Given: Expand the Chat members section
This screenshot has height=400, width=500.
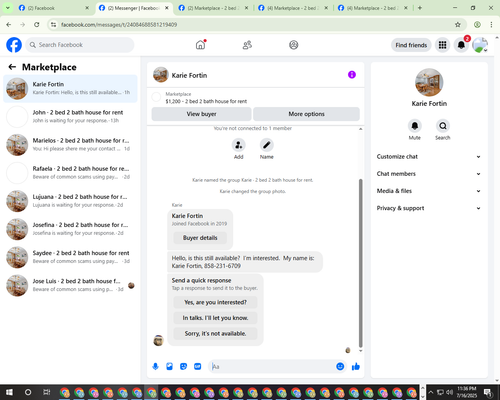Looking at the screenshot, I should 429,174.
